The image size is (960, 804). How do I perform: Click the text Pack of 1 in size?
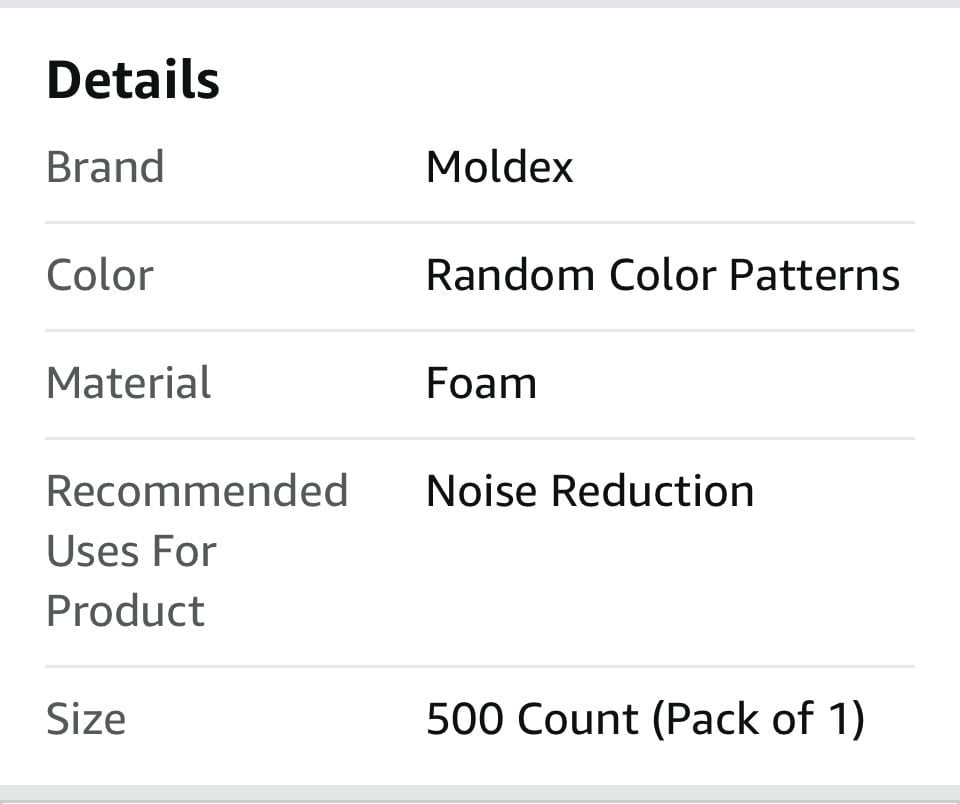(759, 719)
